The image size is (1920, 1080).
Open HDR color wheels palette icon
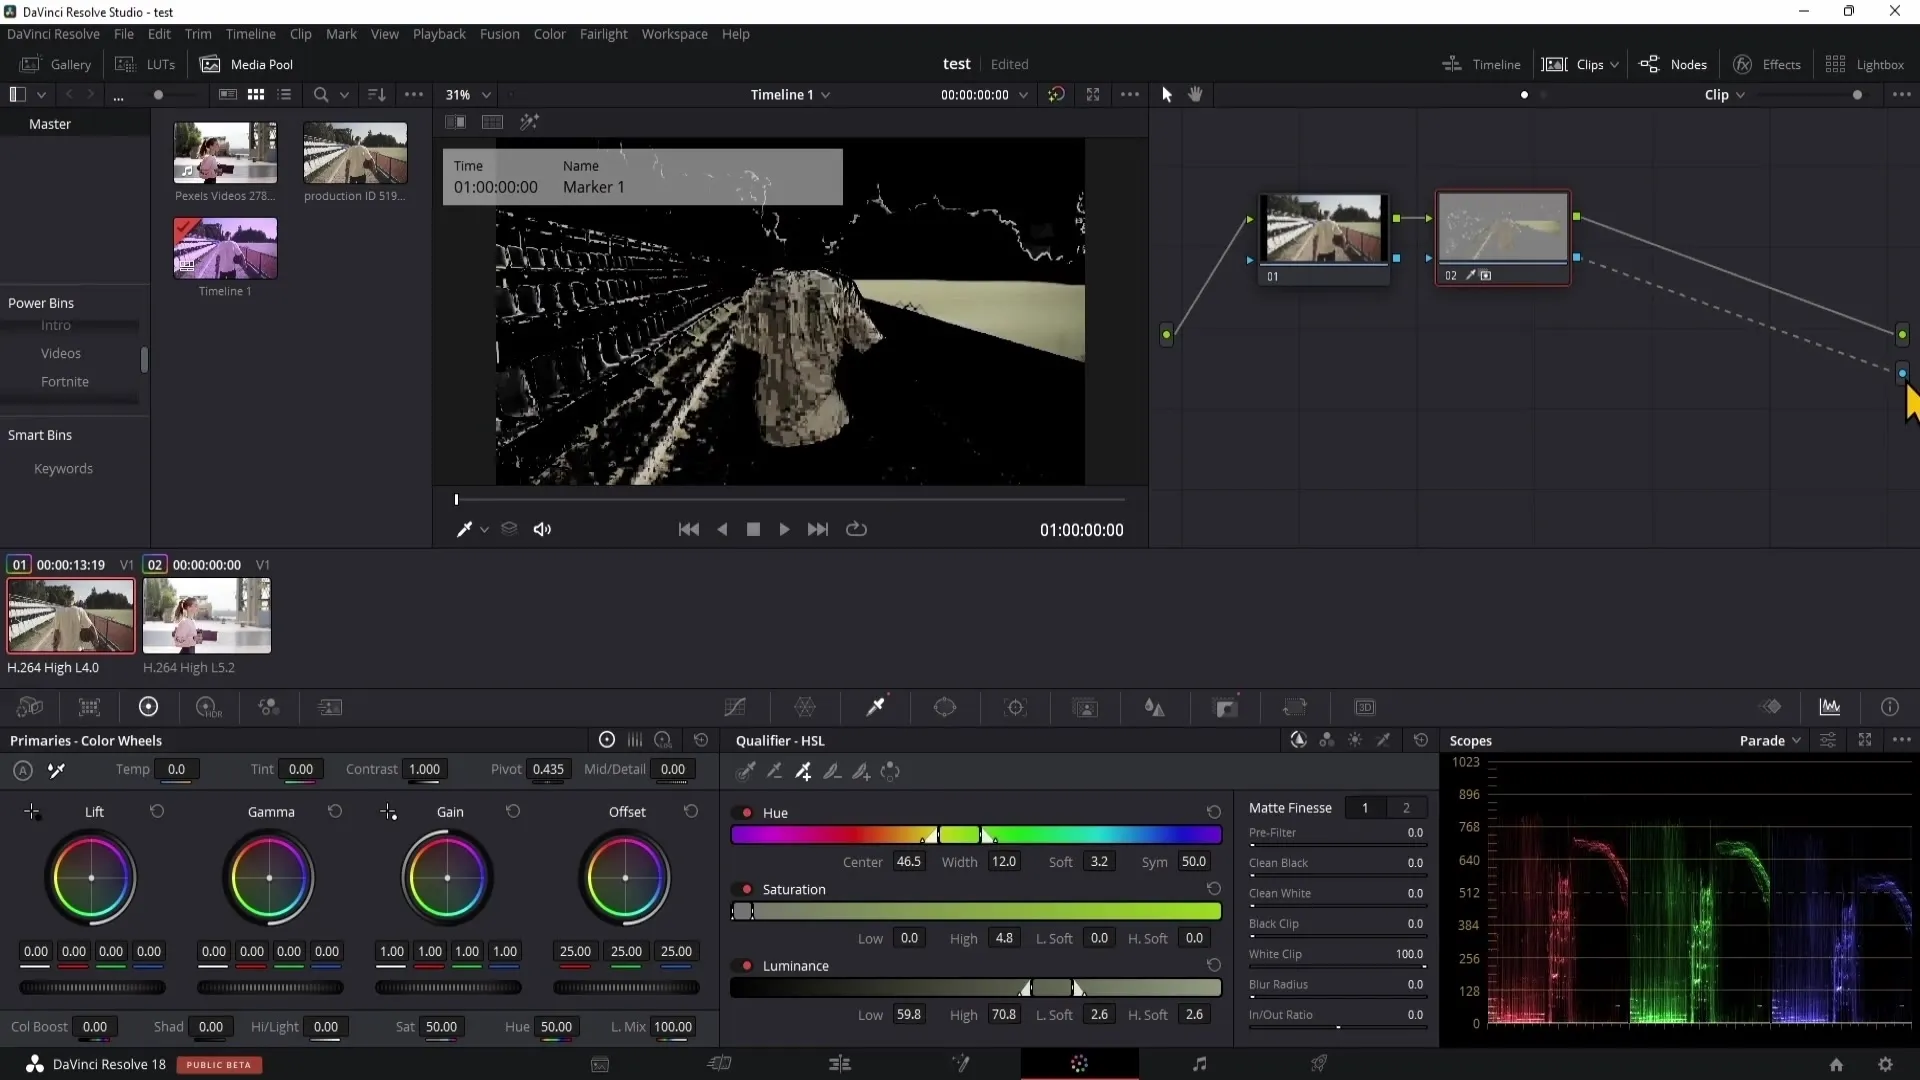(x=208, y=707)
